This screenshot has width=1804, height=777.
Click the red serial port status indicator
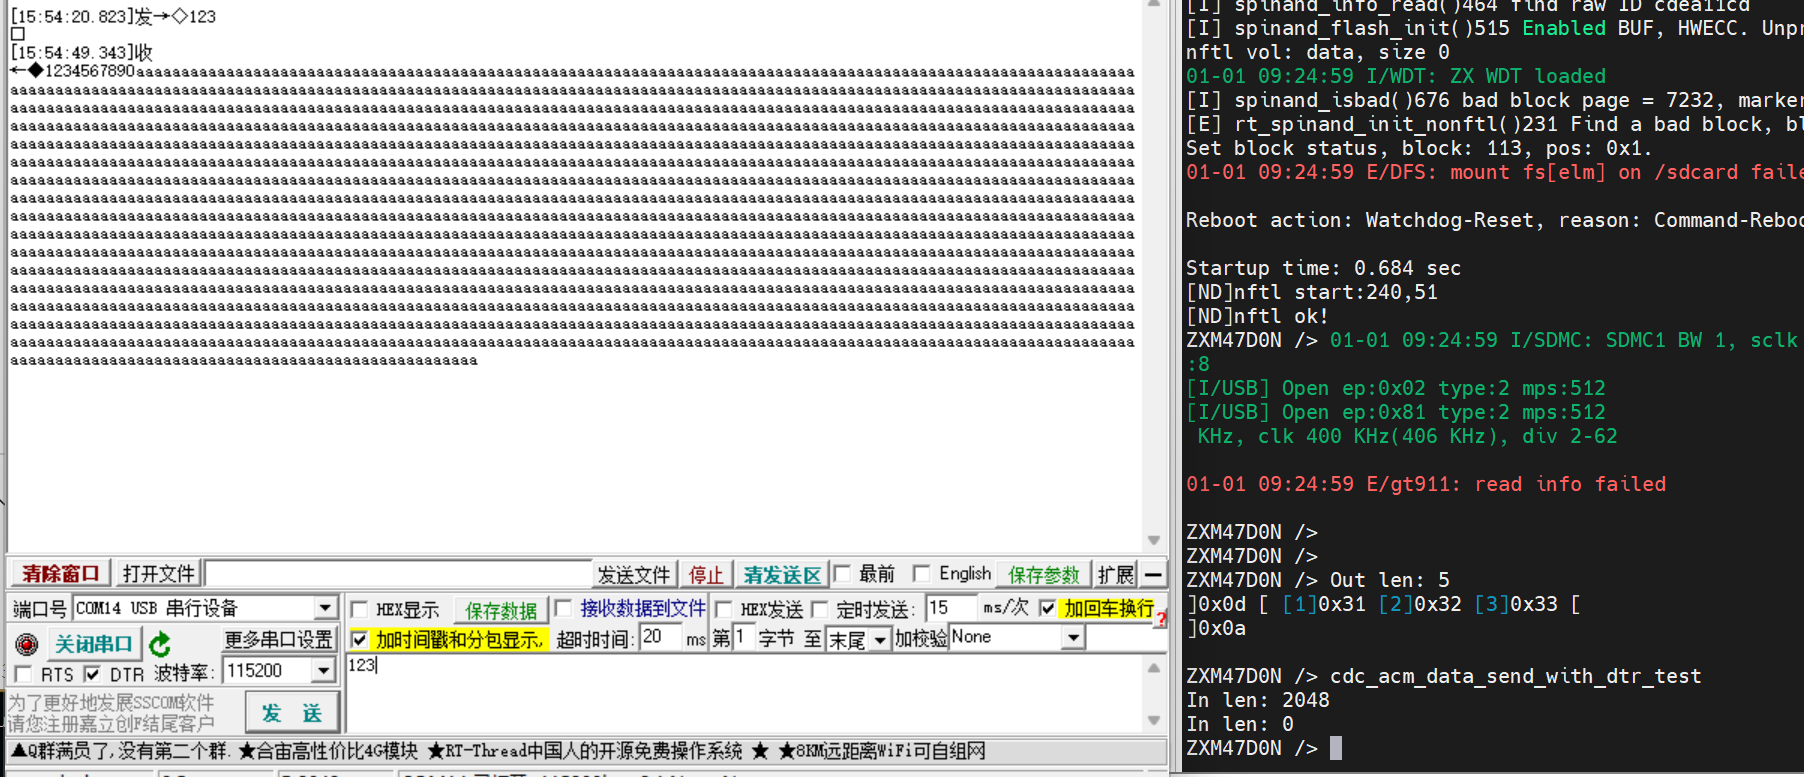point(27,645)
